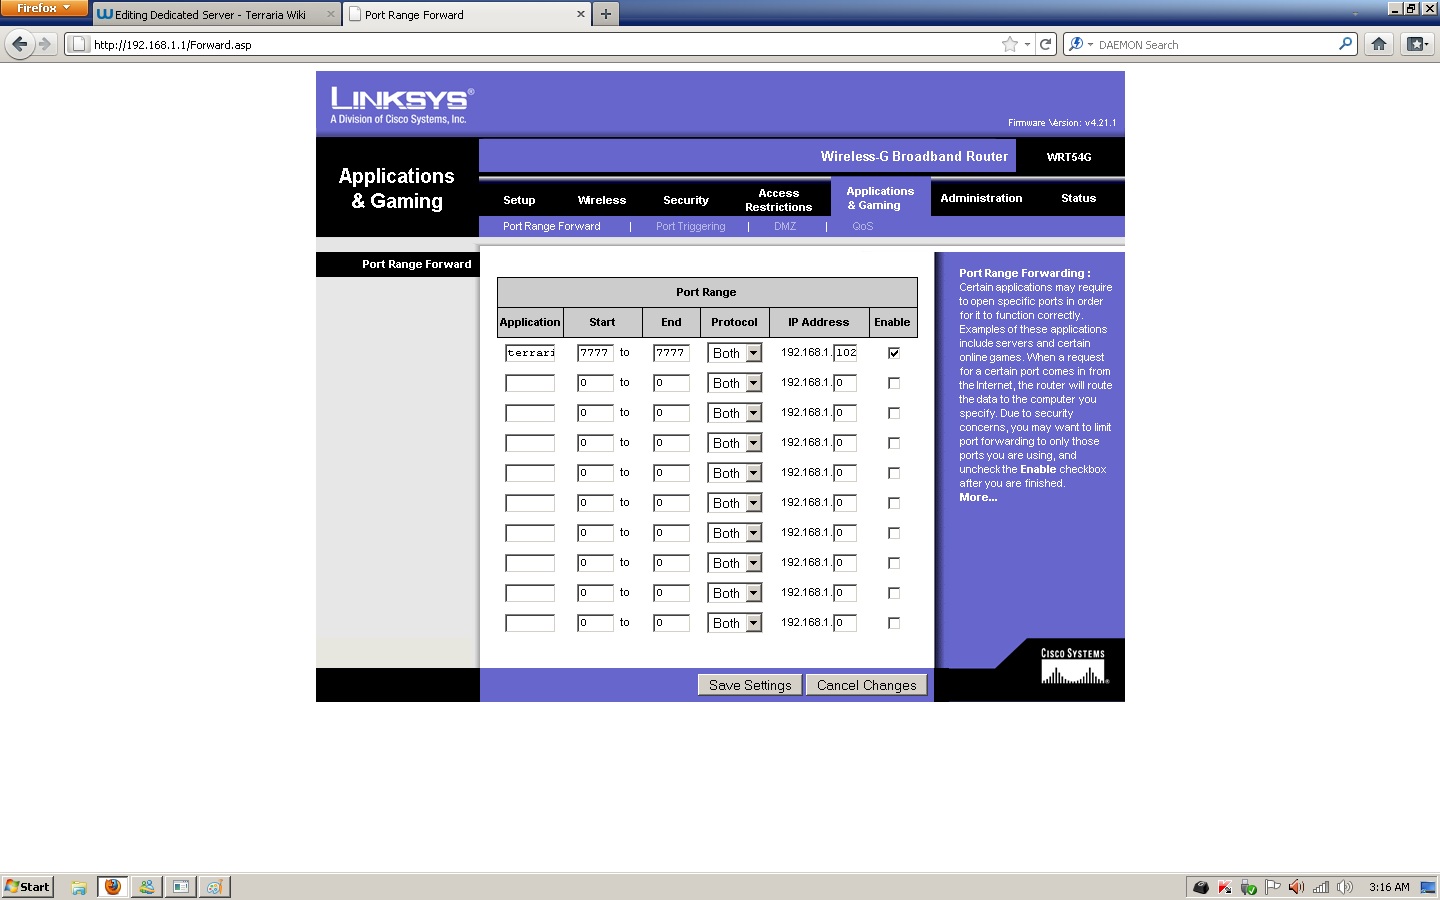
Task: Click the Cancel Changes button
Action: pyautogui.click(x=867, y=685)
